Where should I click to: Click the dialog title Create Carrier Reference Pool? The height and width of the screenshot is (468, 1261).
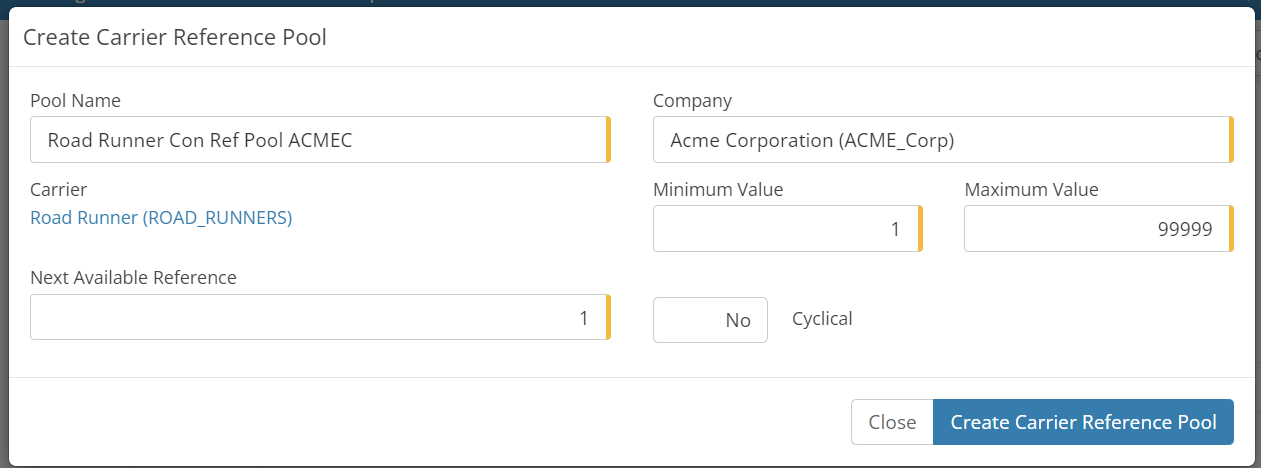(x=175, y=38)
